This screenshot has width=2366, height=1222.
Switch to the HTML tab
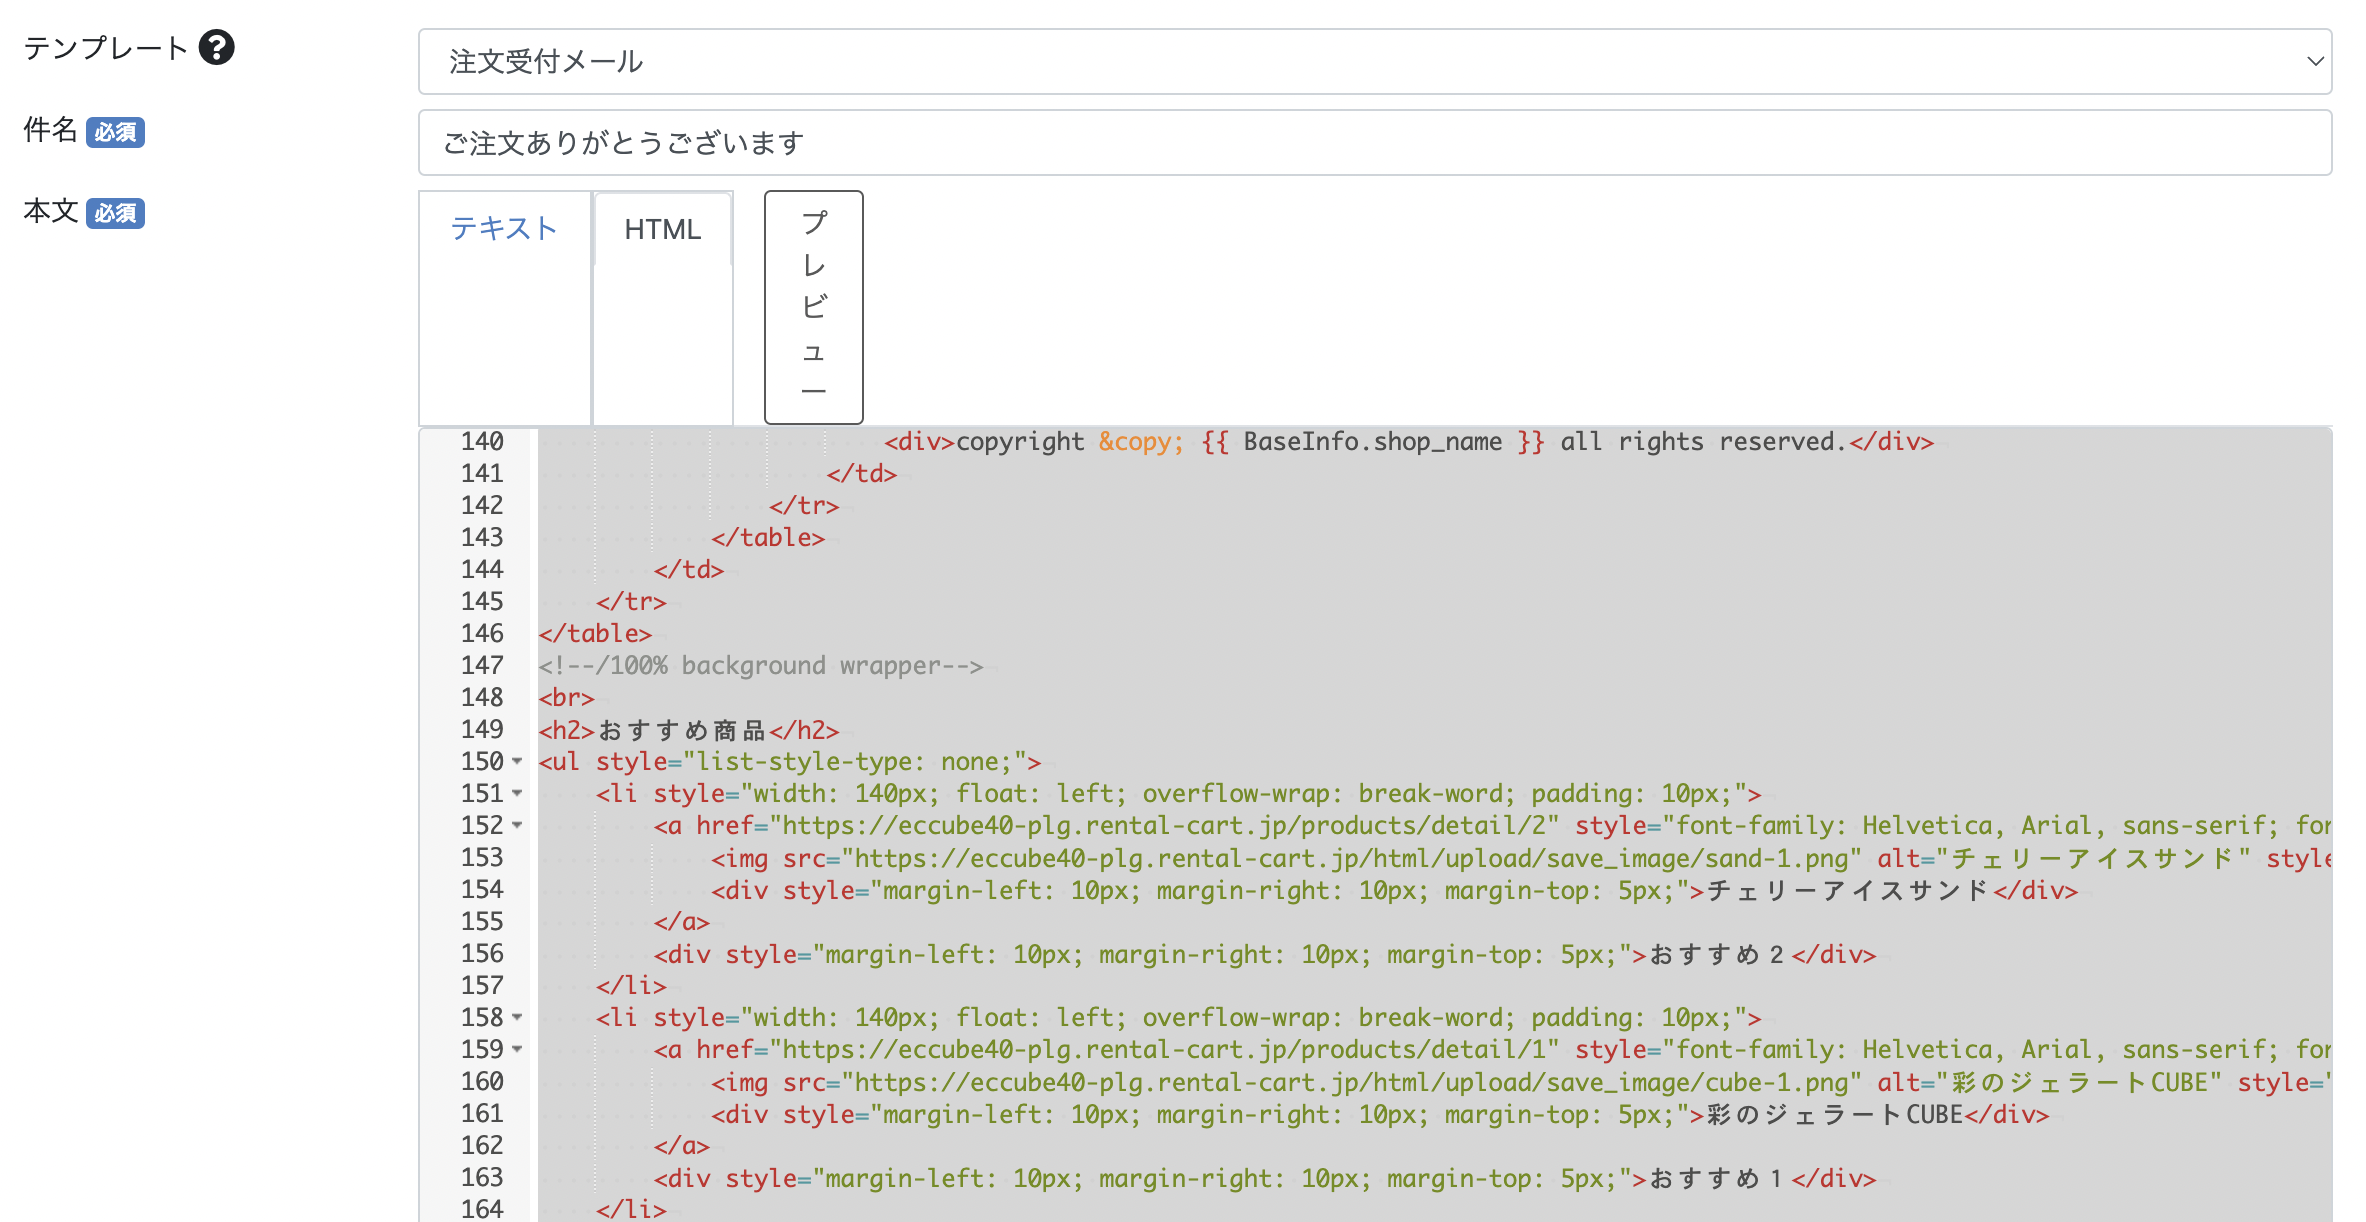pyautogui.click(x=662, y=229)
